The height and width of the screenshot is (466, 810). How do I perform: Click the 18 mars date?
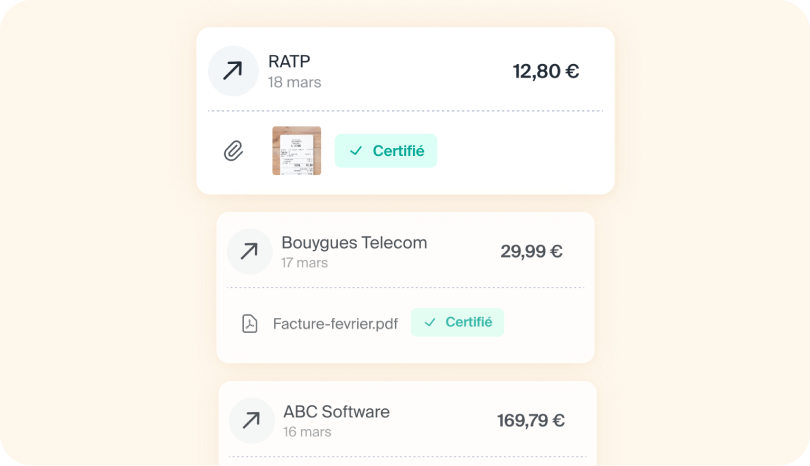coord(294,82)
